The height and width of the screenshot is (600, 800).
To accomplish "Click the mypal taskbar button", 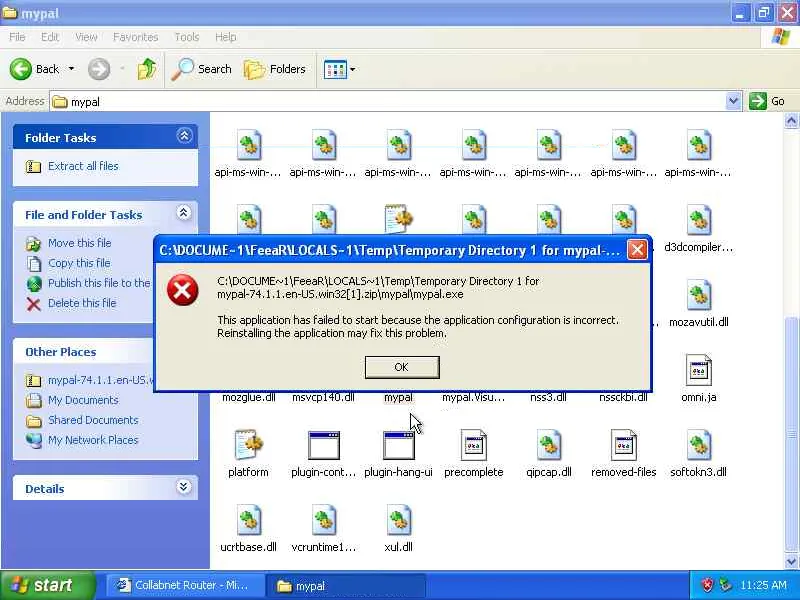I will click(346, 586).
